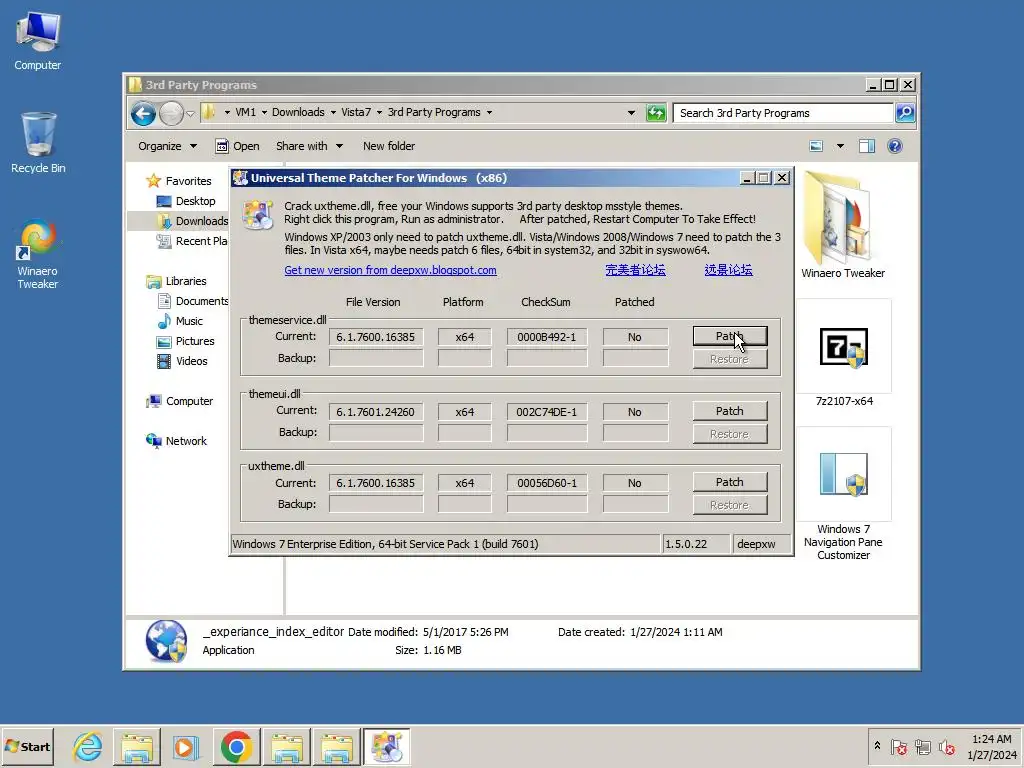This screenshot has height=768, width=1024.
Task: Click the Explorer back arrow button
Action: [143, 113]
